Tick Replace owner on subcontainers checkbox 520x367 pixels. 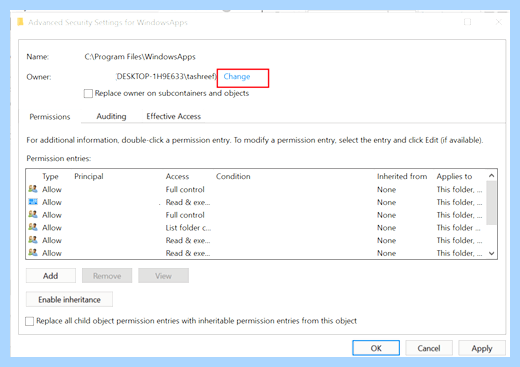pos(88,93)
